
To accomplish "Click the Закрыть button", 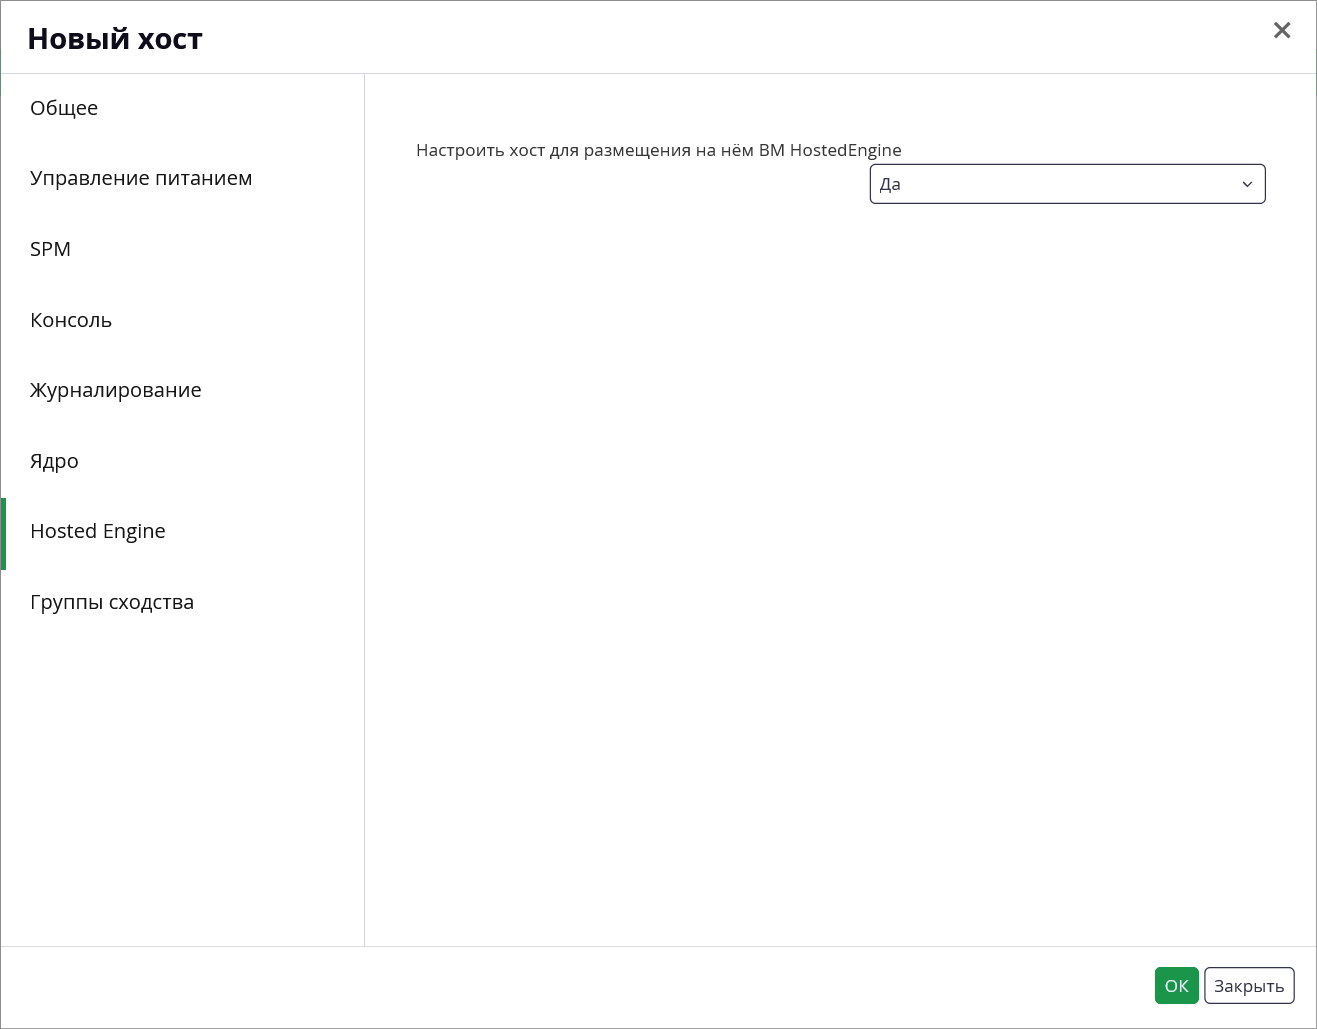I will coord(1249,986).
